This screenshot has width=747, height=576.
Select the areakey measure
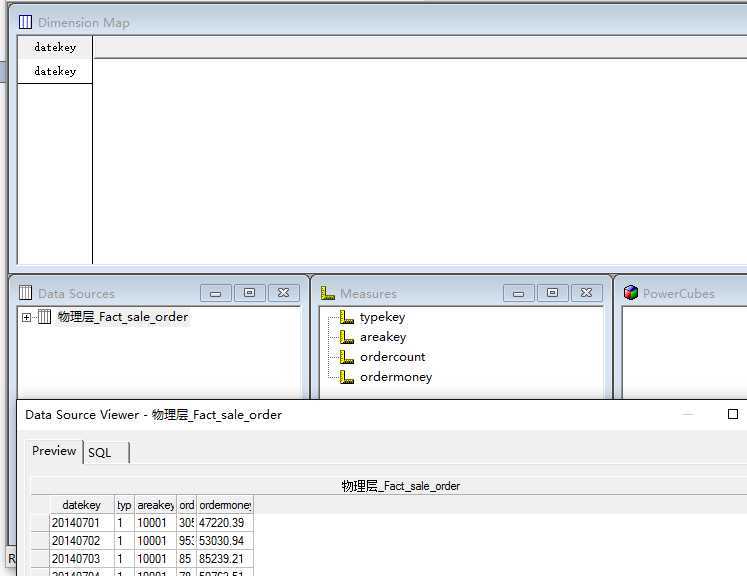point(383,337)
